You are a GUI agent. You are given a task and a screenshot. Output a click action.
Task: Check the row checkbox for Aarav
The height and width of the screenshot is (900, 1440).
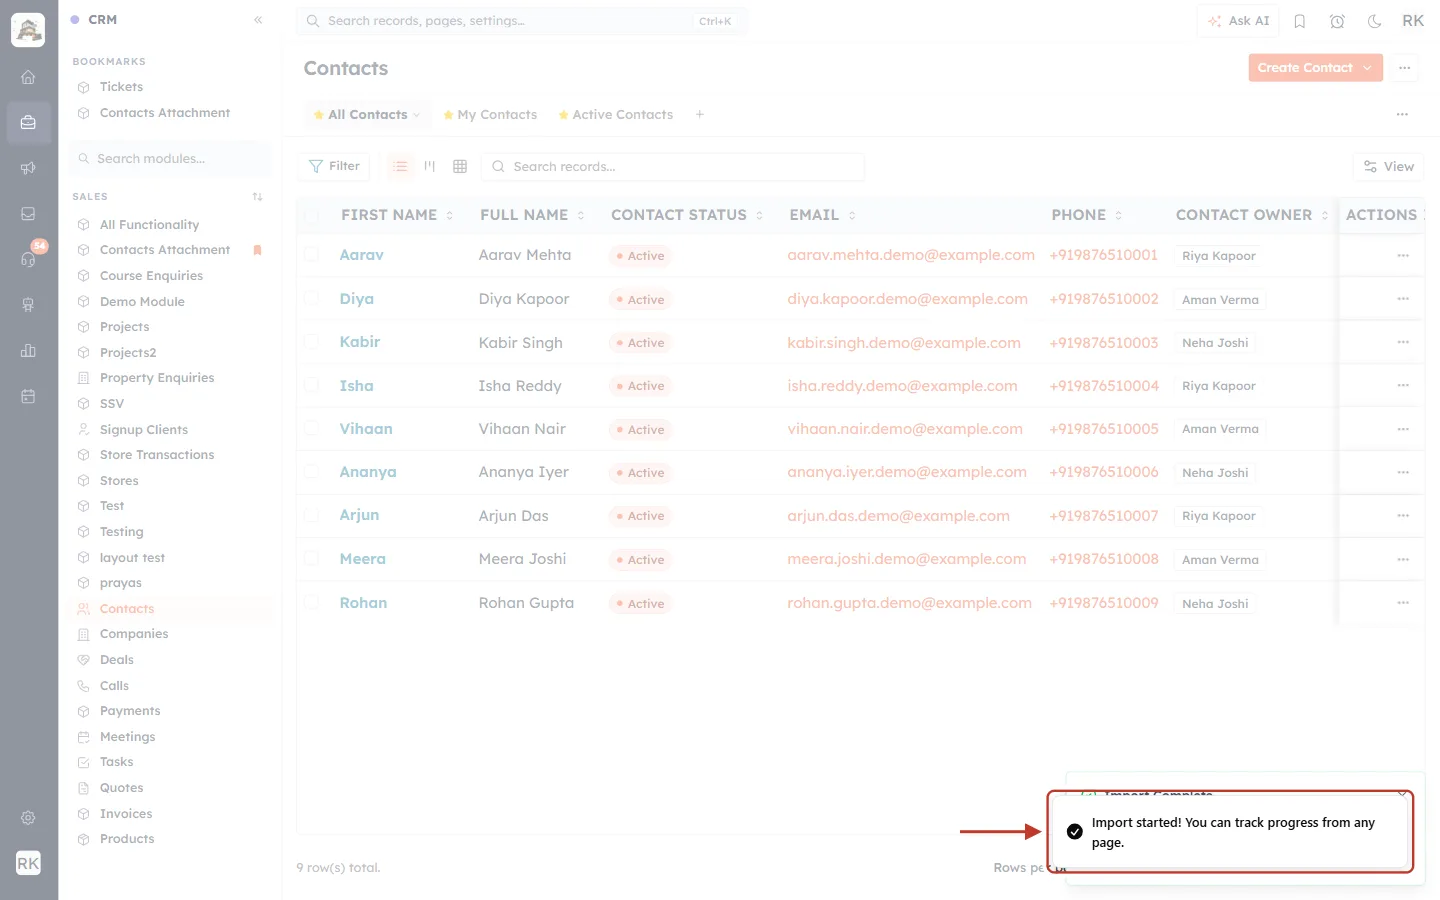(x=311, y=255)
